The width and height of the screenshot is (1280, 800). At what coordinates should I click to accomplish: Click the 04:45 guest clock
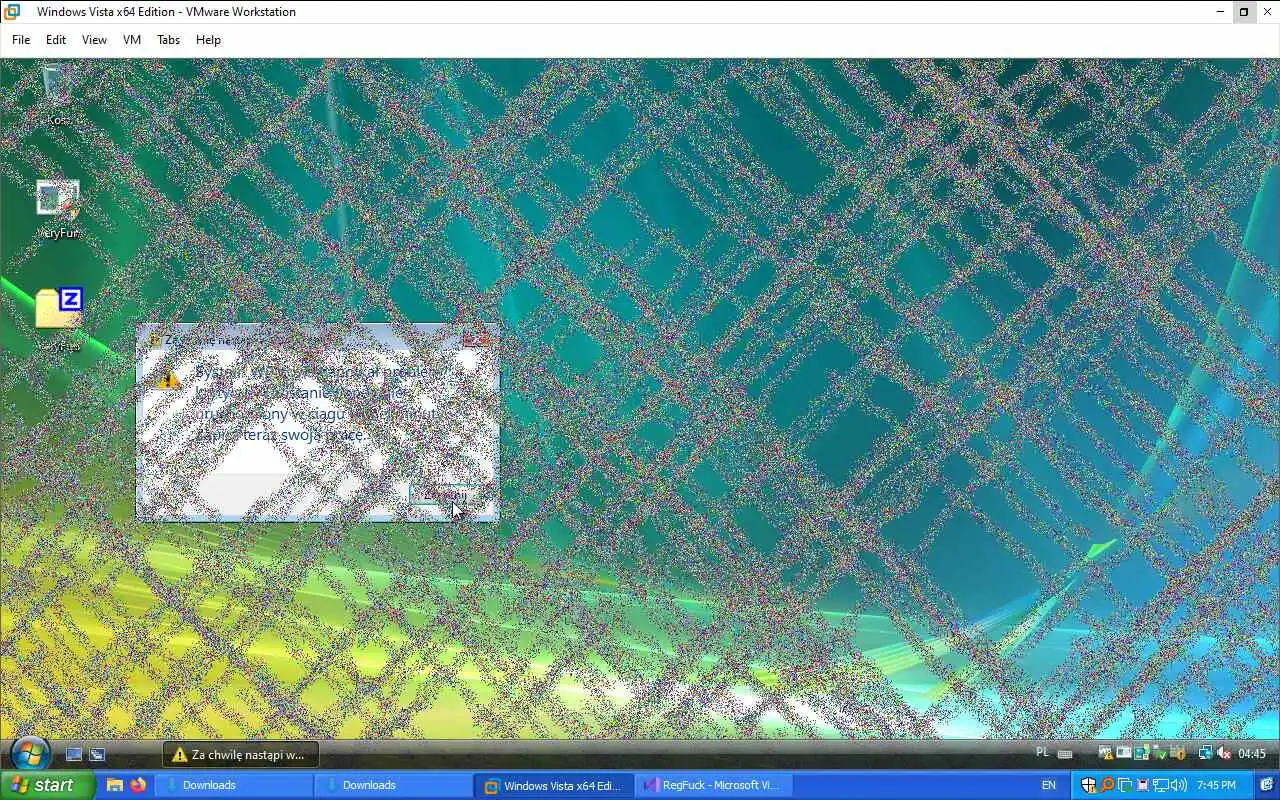pyautogui.click(x=1252, y=754)
